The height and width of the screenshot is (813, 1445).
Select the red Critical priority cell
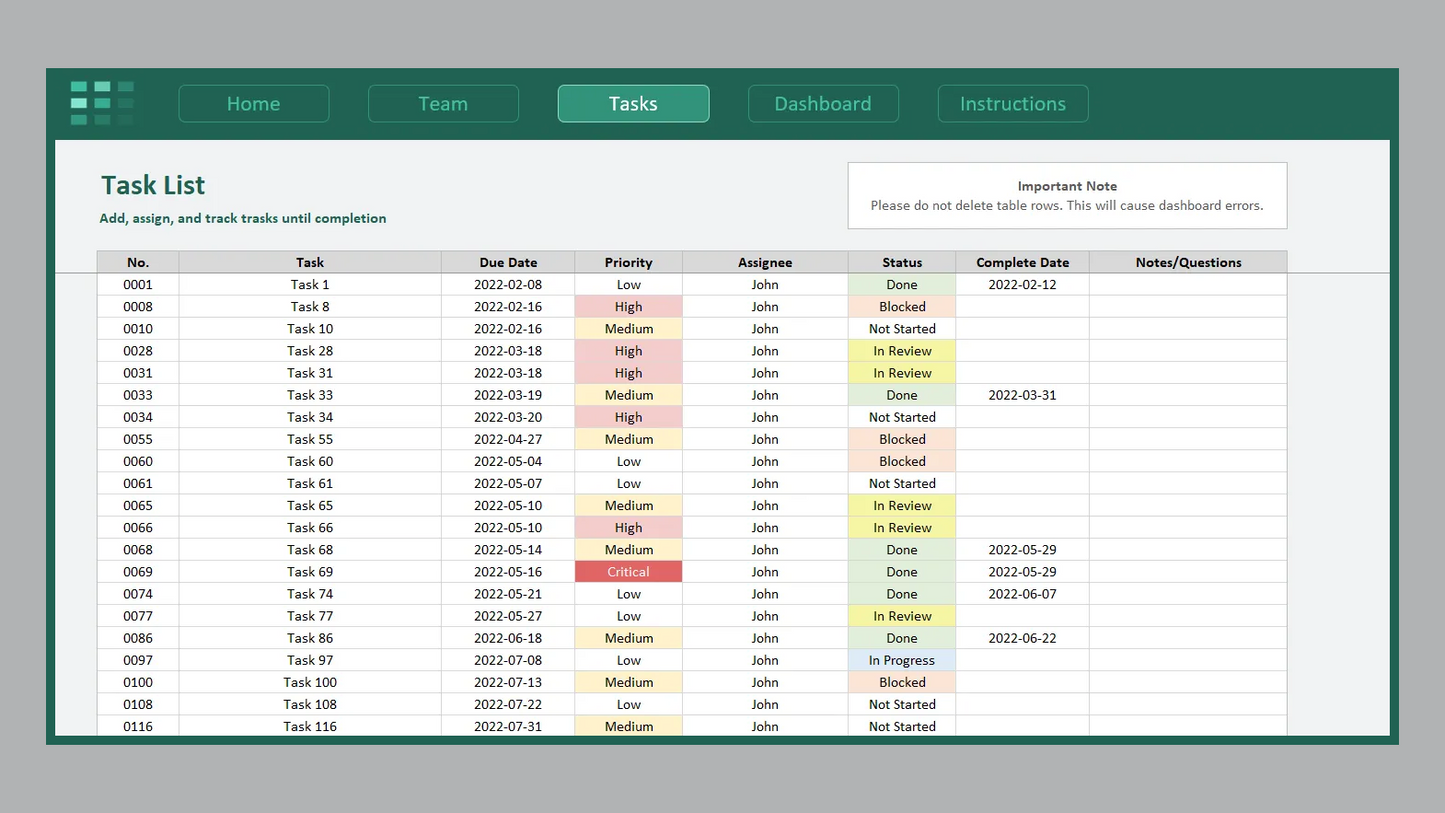[x=628, y=572]
